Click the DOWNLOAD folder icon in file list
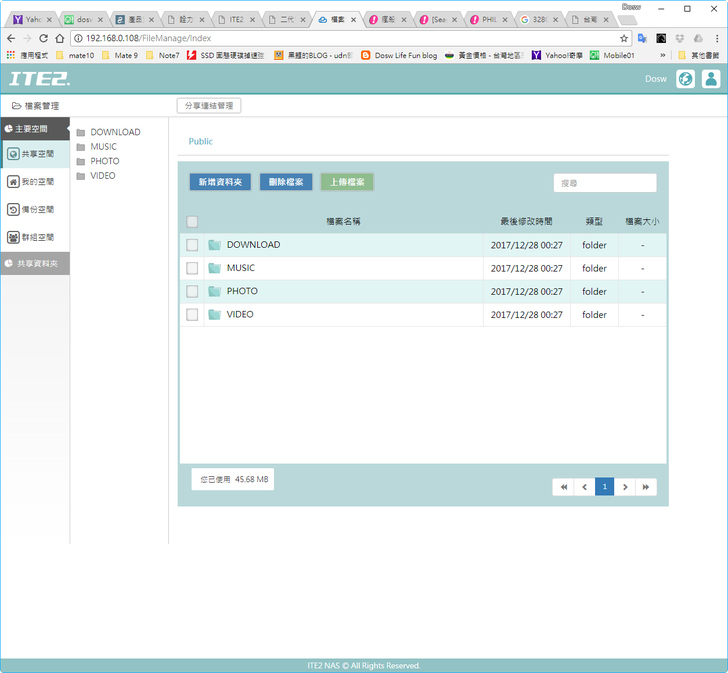 click(x=215, y=245)
